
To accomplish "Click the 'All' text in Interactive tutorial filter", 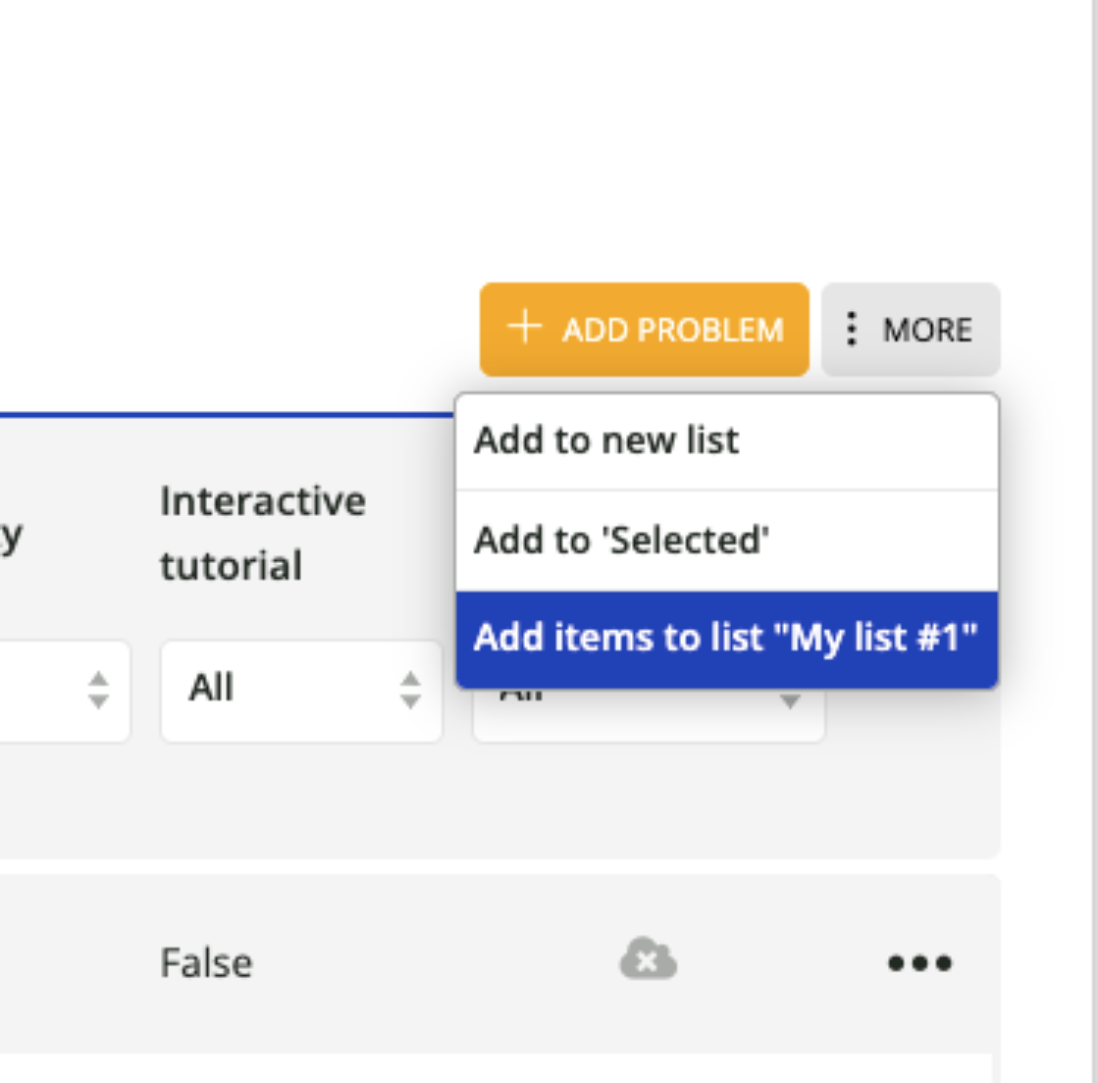I will point(211,687).
